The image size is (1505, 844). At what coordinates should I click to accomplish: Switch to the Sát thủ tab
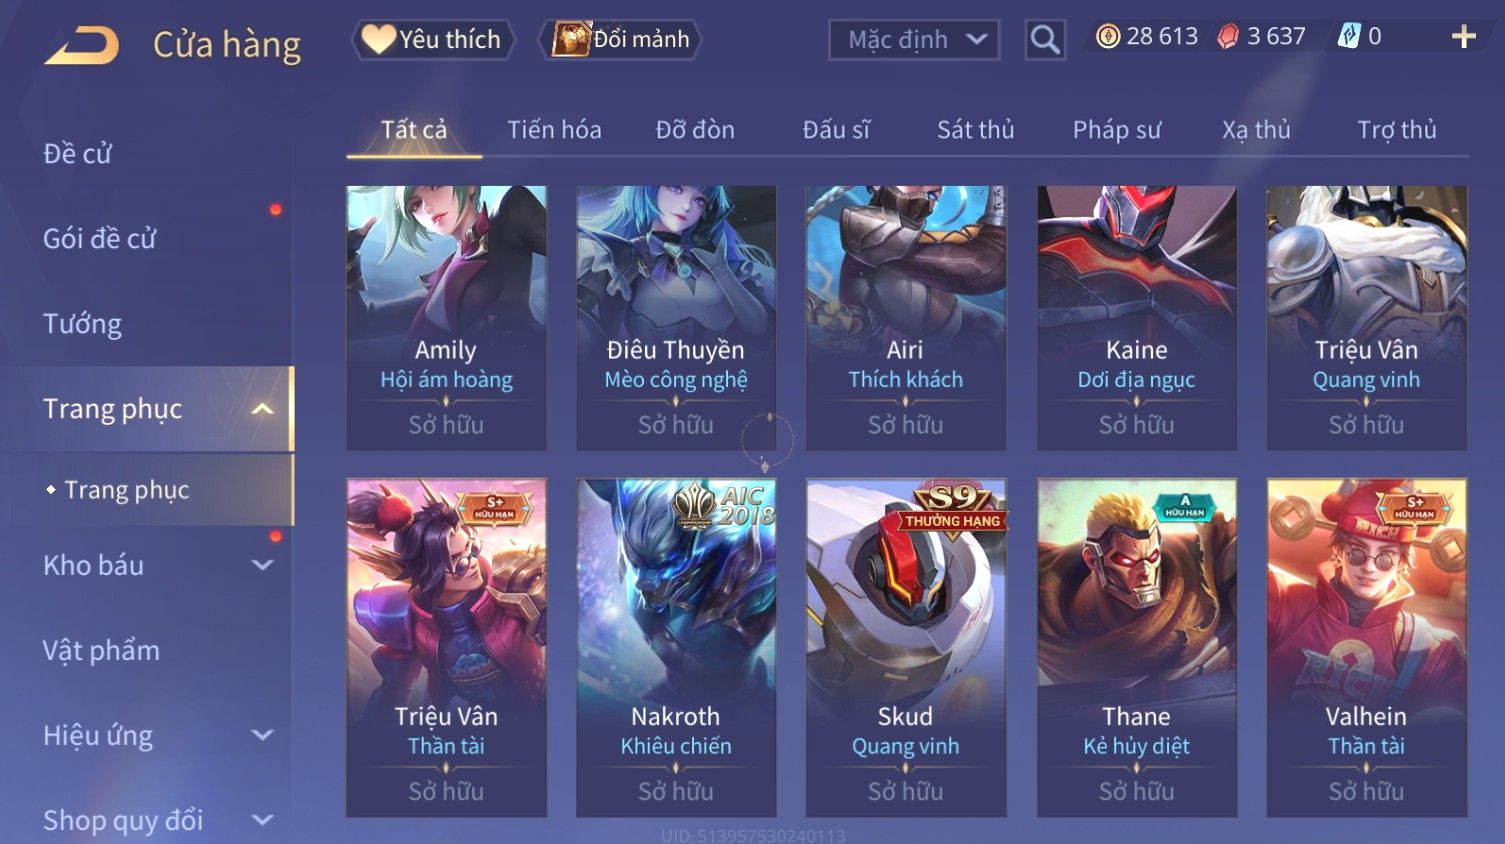click(x=975, y=130)
